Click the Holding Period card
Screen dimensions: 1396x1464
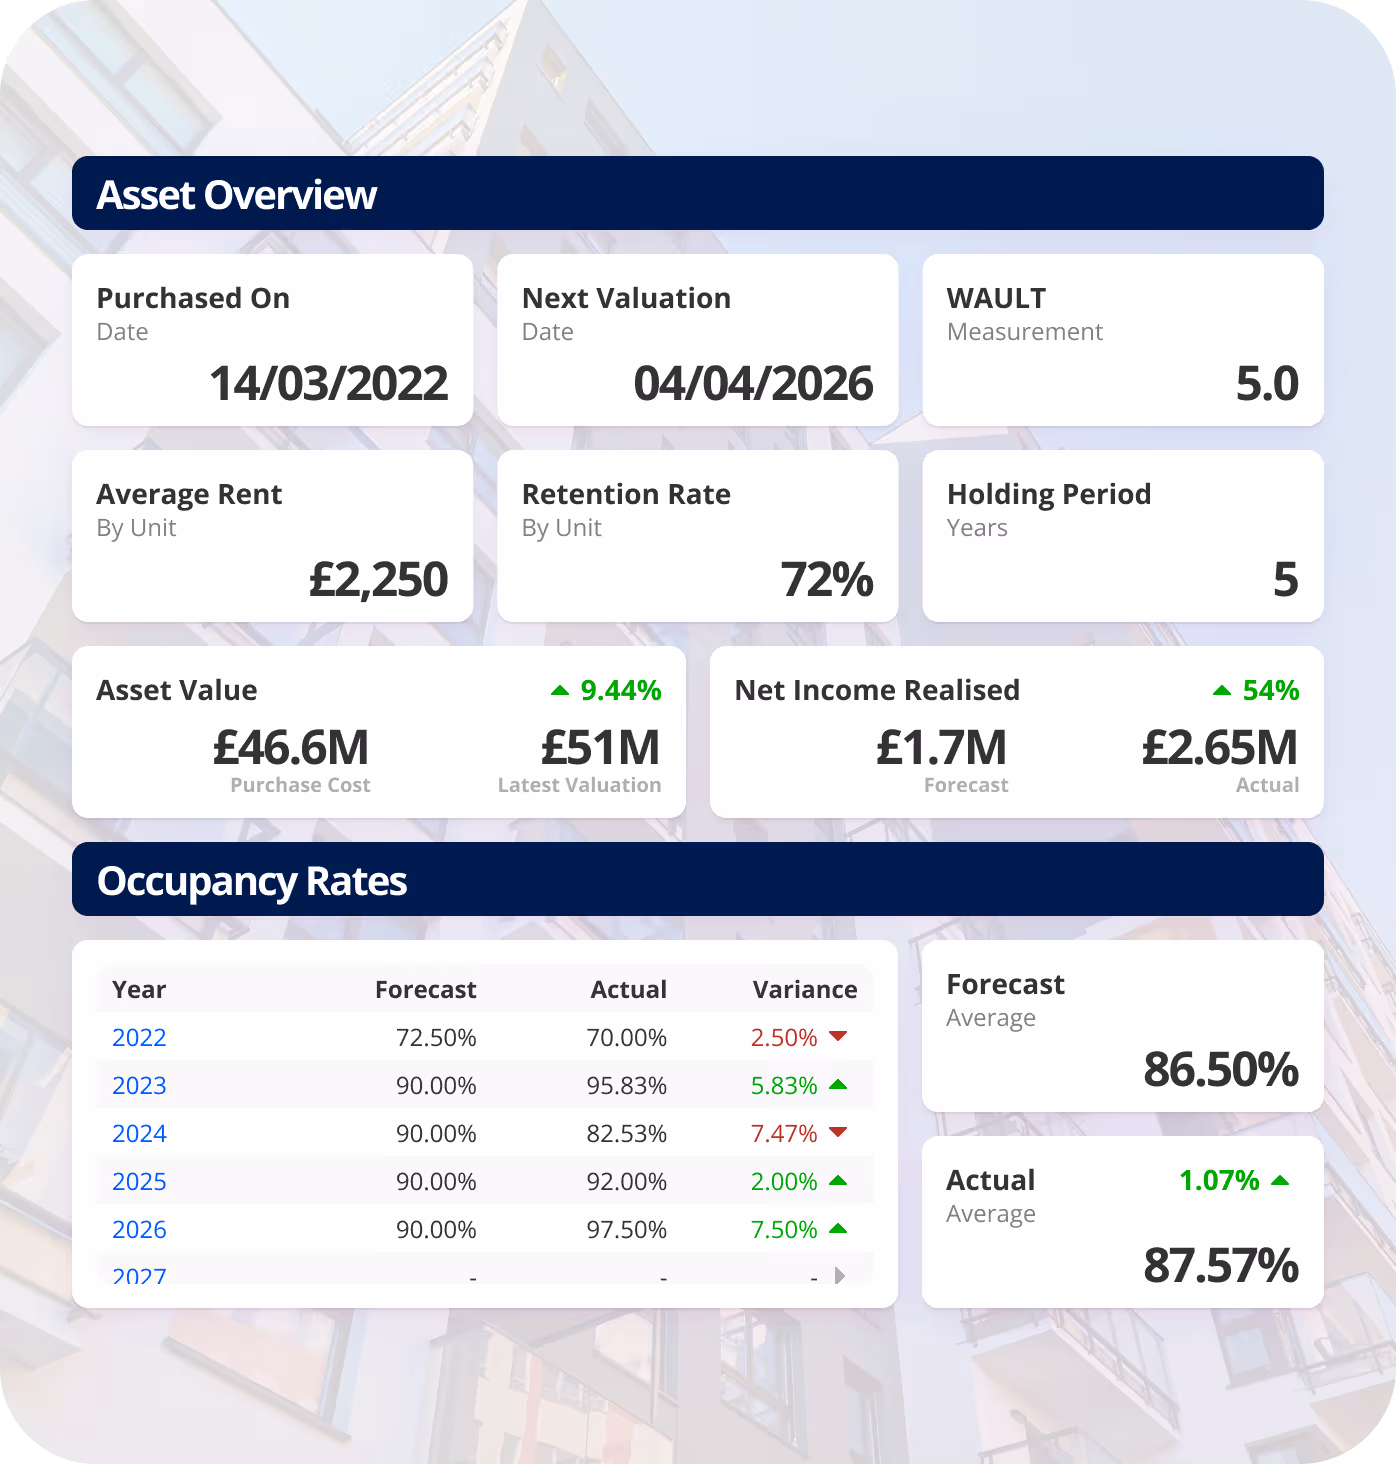pos(1122,536)
